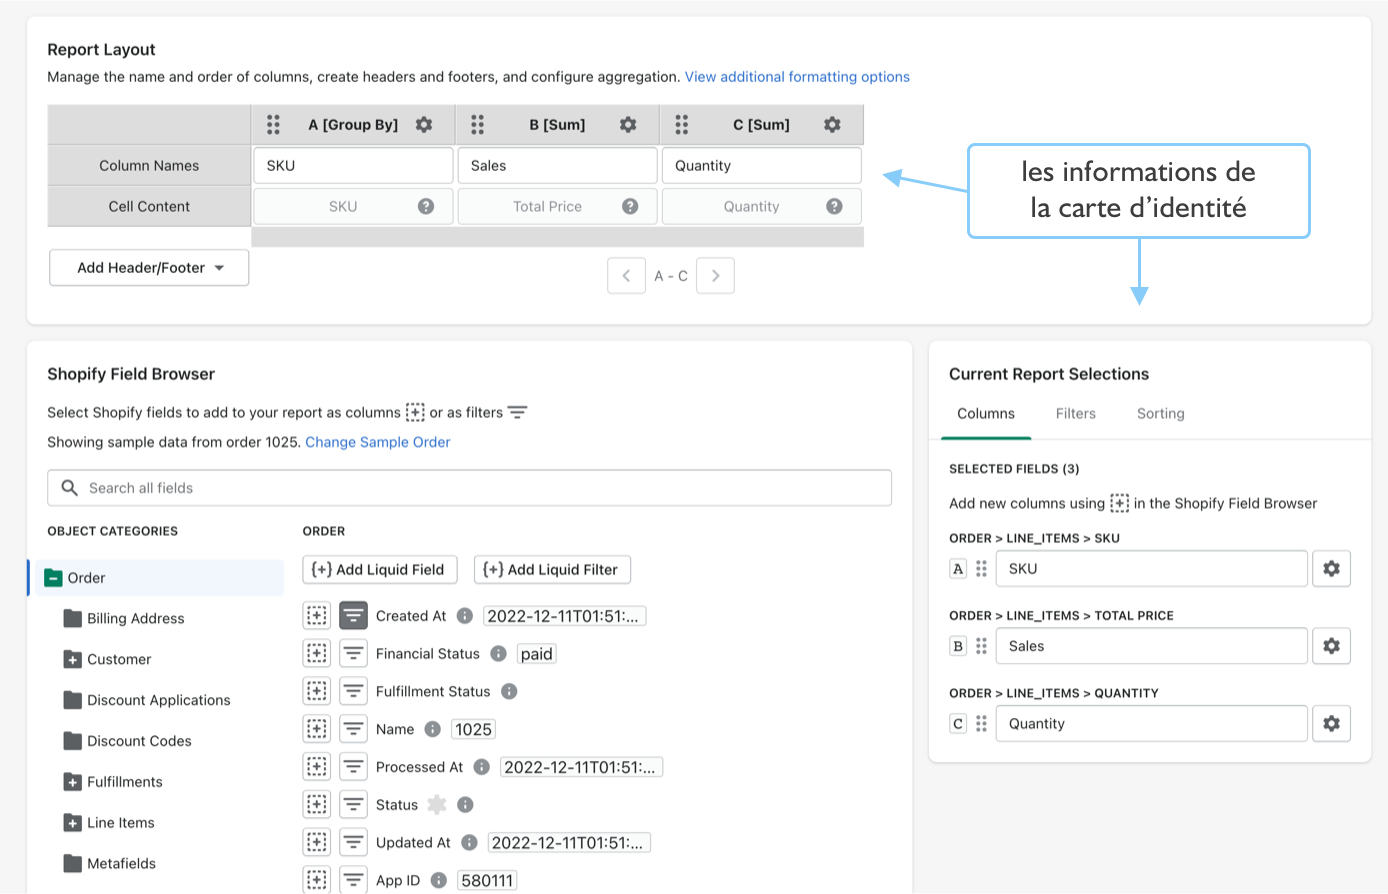Edit the SKU column name field

tap(353, 166)
